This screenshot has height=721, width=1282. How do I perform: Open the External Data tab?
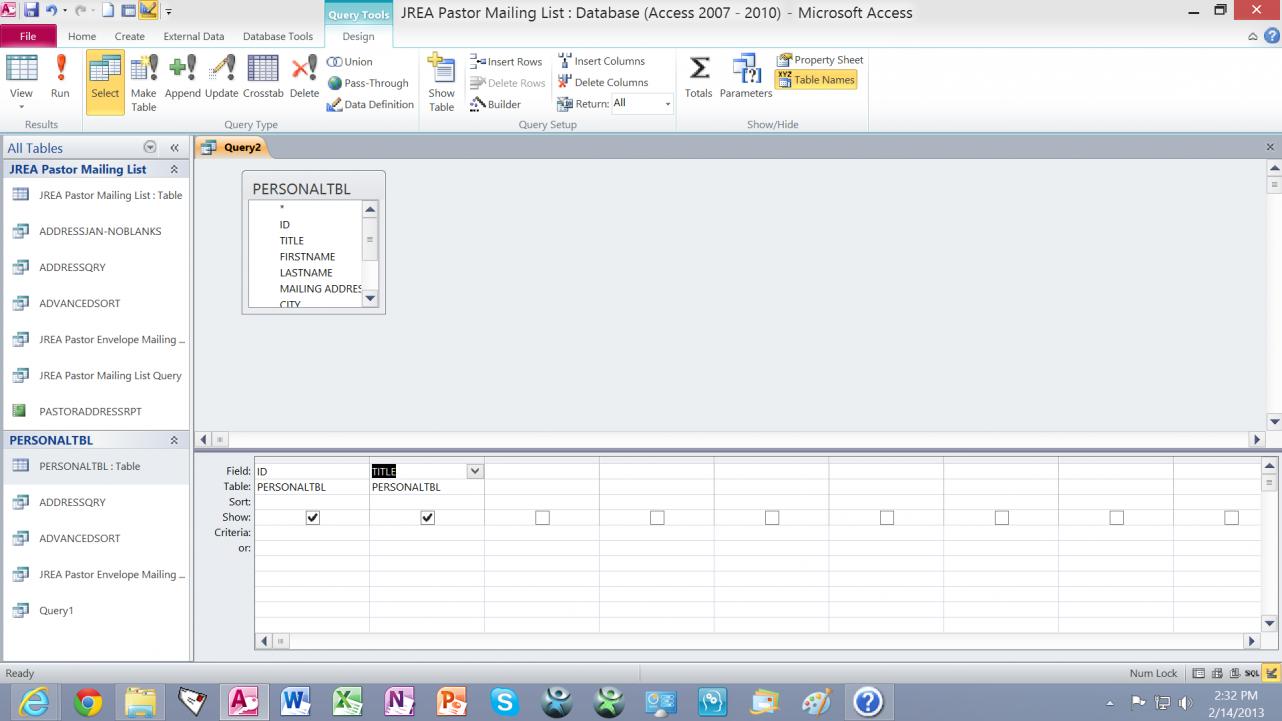[x=194, y=37]
